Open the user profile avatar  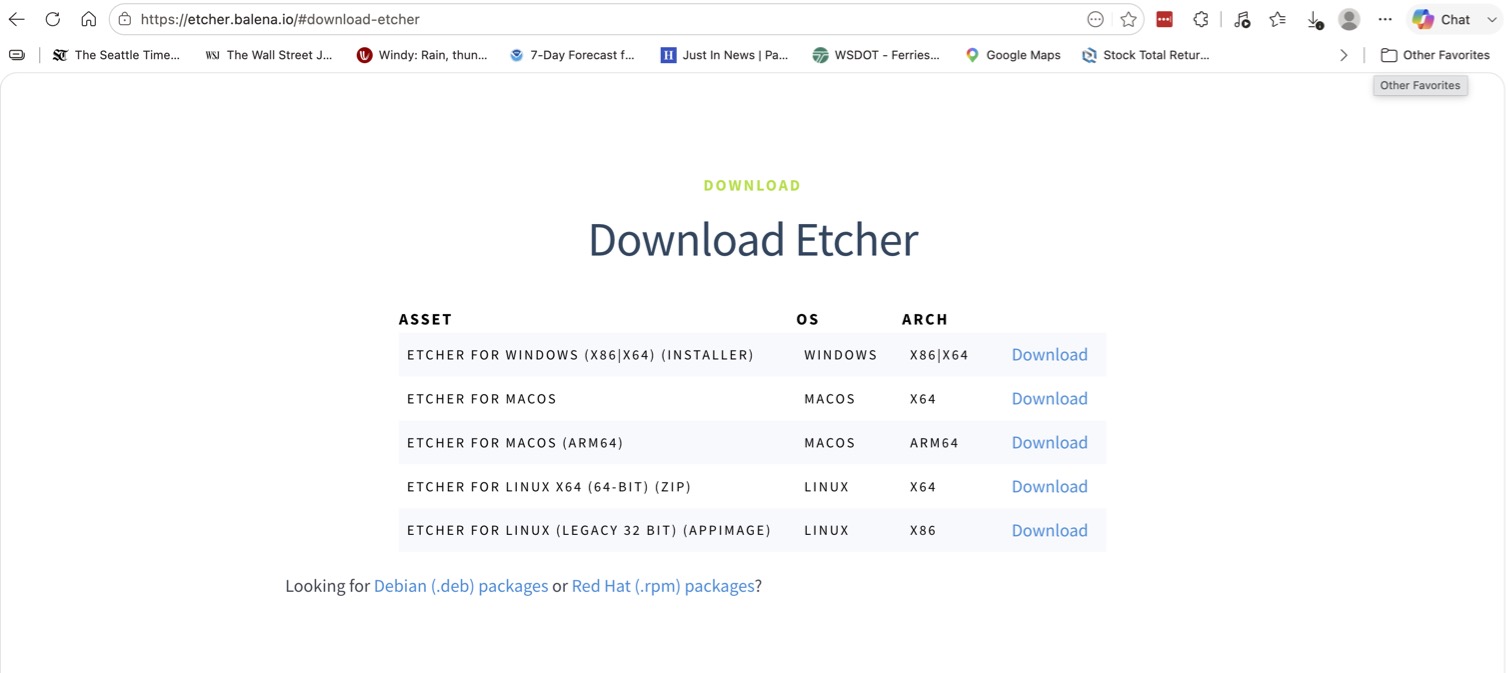(1349, 19)
